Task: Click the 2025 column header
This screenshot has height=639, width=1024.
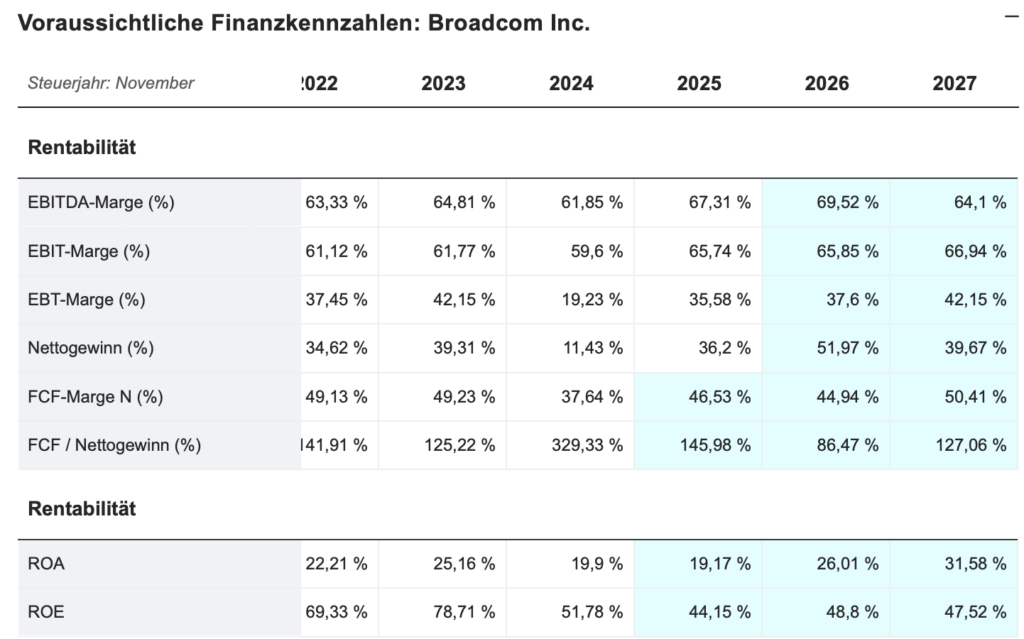Action: [x=698, y=84]
